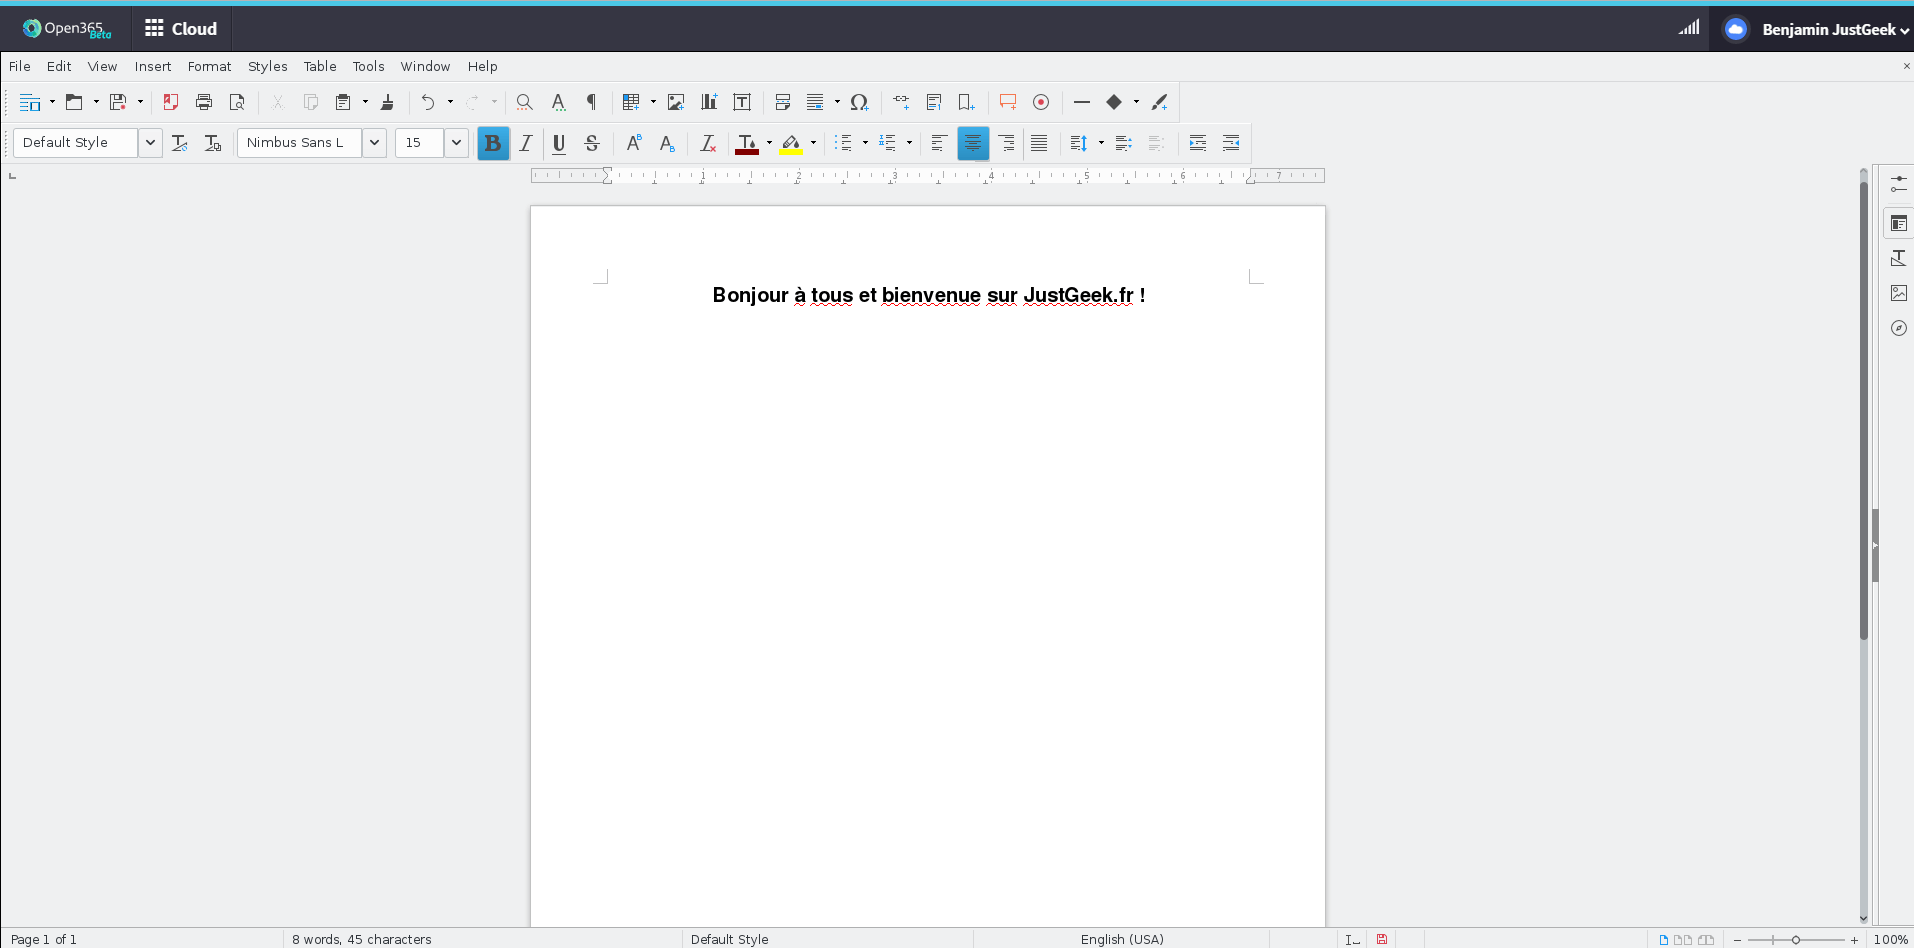The image size is (1914, 948).
Task: Click the 100% zoom level
Action: click(1891, 939)
